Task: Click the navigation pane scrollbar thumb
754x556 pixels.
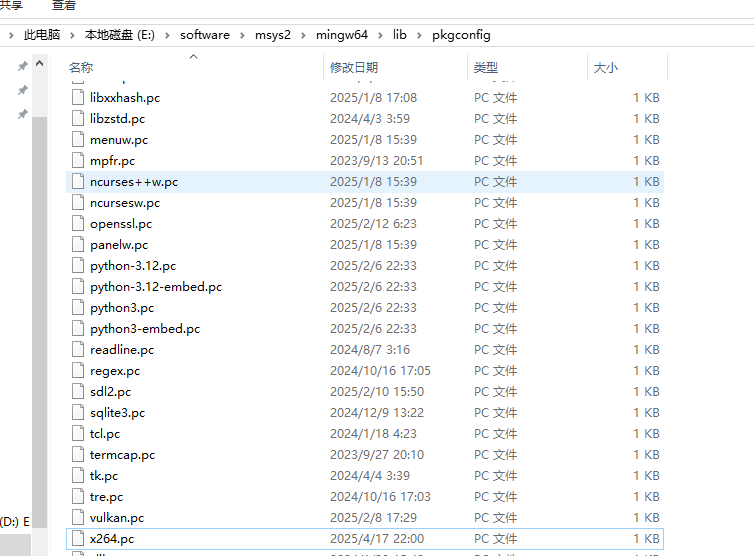Action: tap(39, 322)
